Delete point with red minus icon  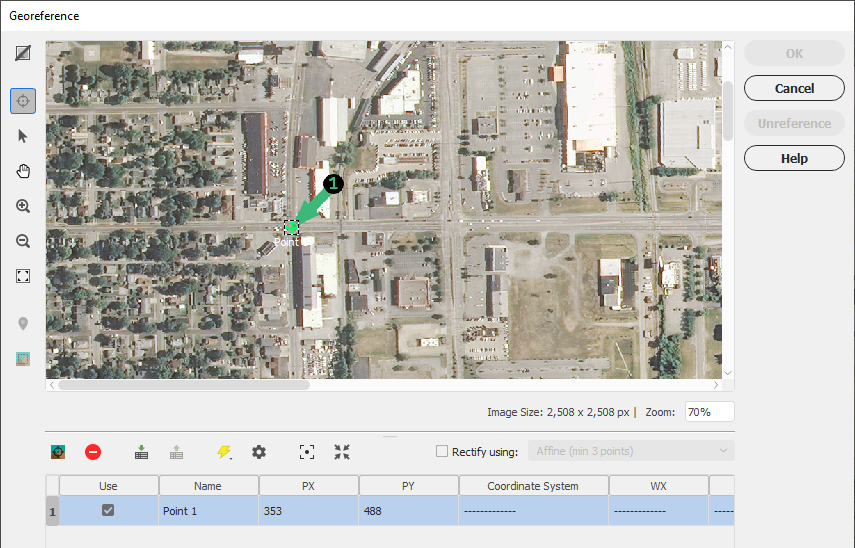(93, 452)
